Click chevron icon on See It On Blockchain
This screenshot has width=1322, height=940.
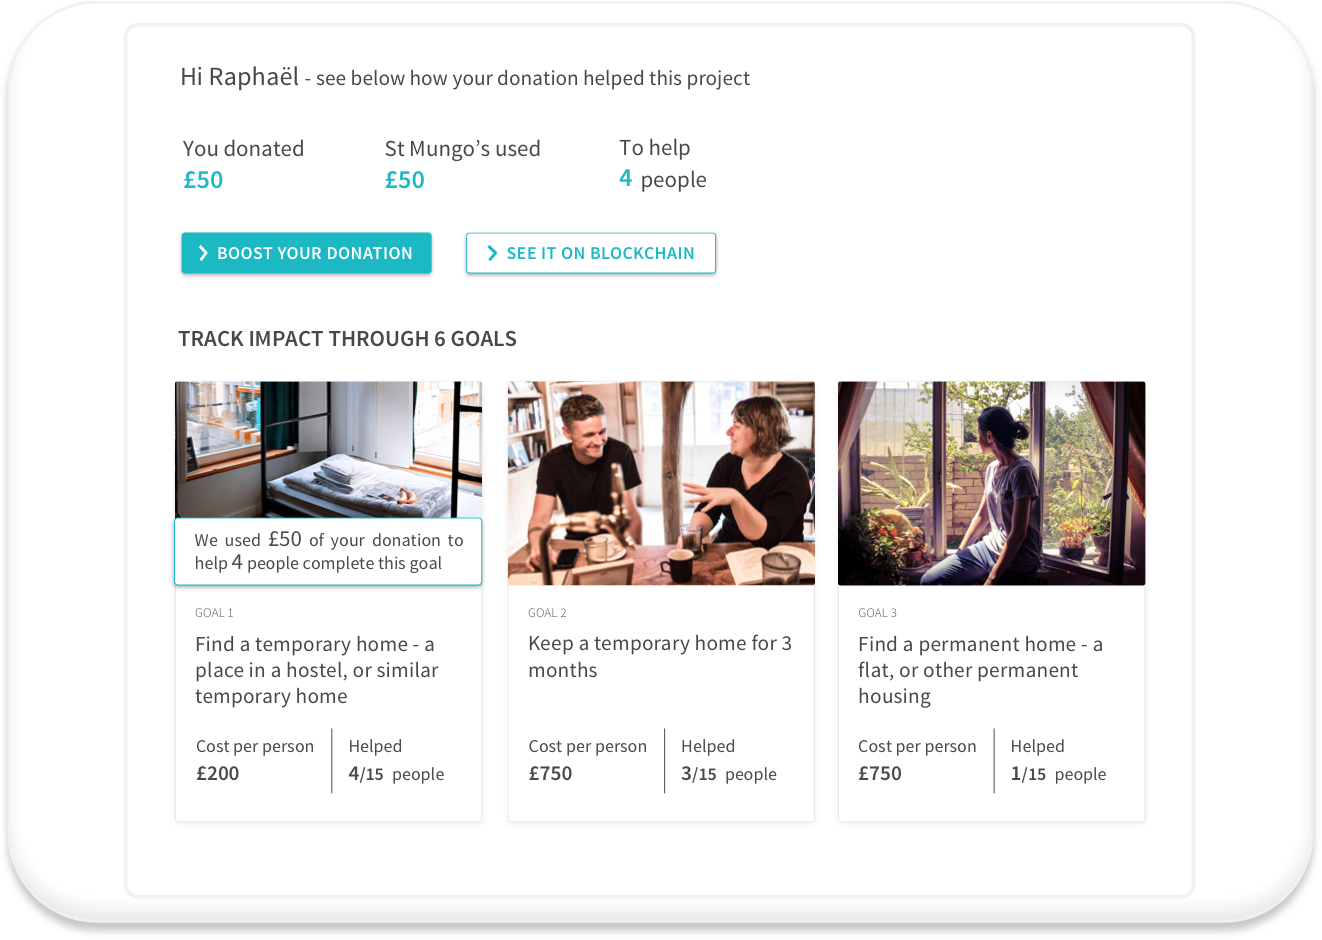pyautogui.click(x=492, y=253)
